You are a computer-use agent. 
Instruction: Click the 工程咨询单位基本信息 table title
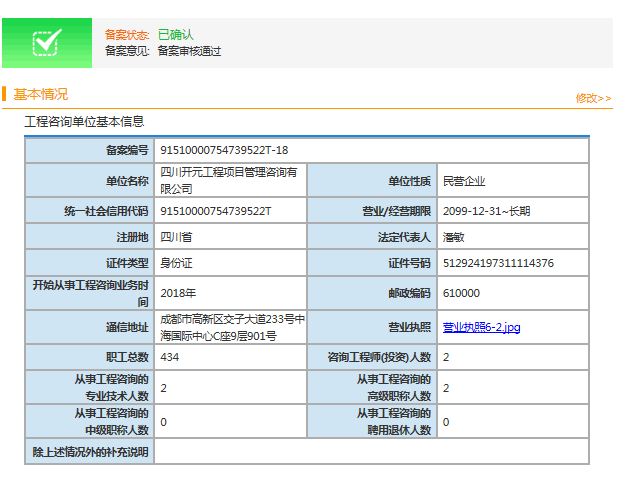pyautogui.click(x=84, y=121)
